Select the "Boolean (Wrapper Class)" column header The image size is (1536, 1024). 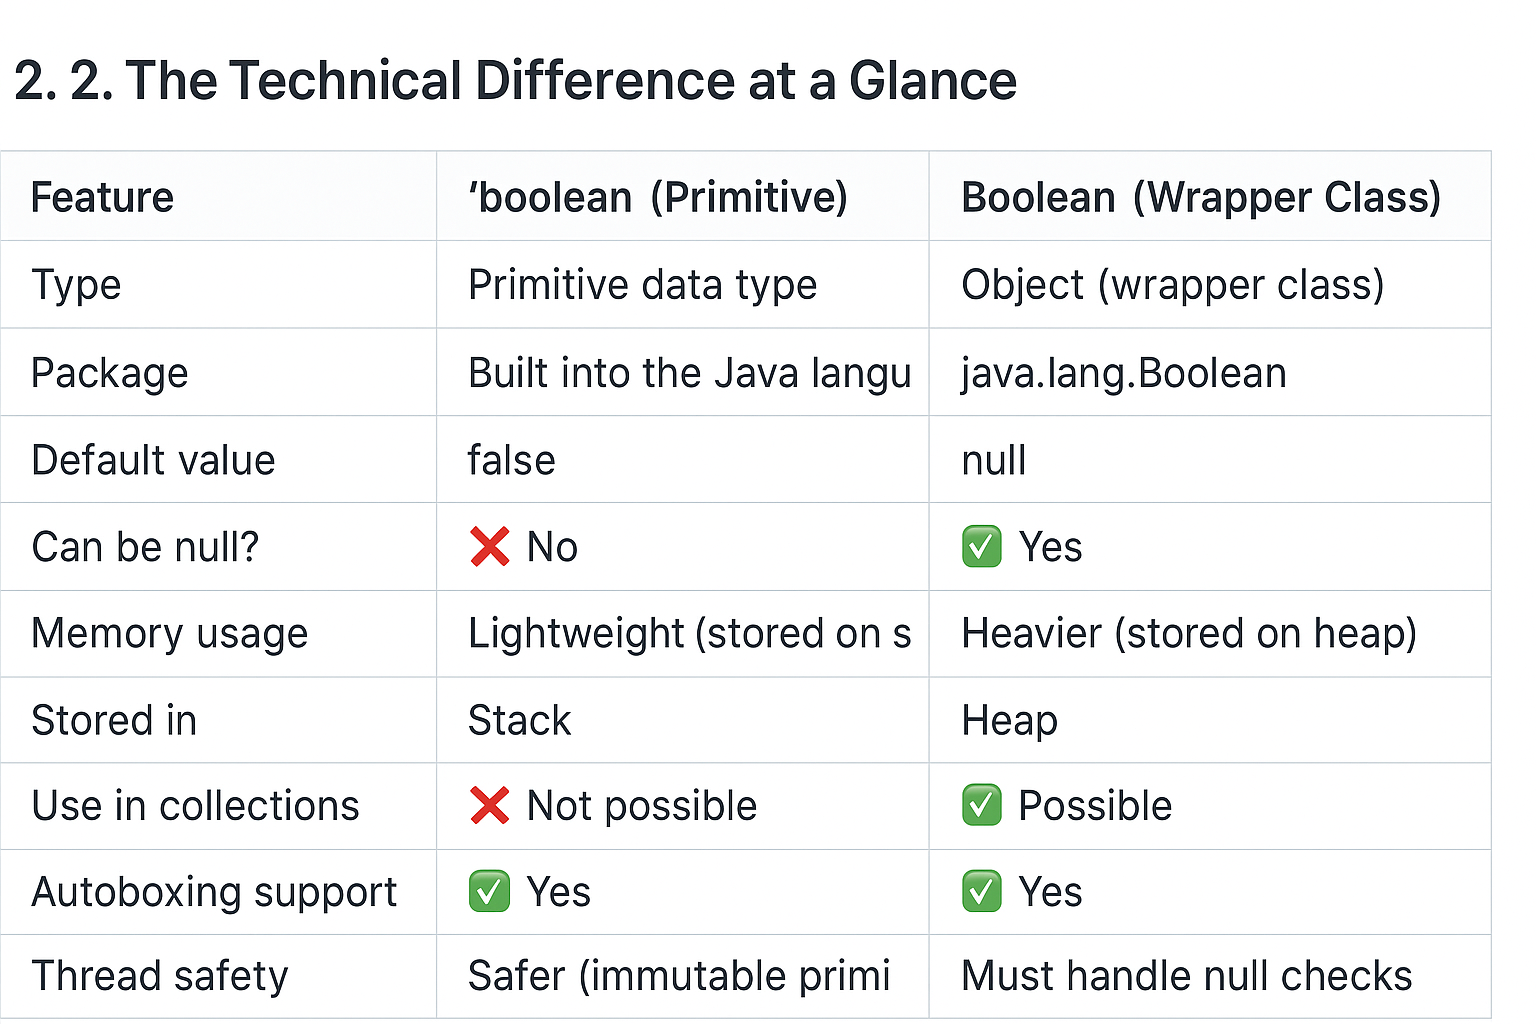coord(1200,197)
